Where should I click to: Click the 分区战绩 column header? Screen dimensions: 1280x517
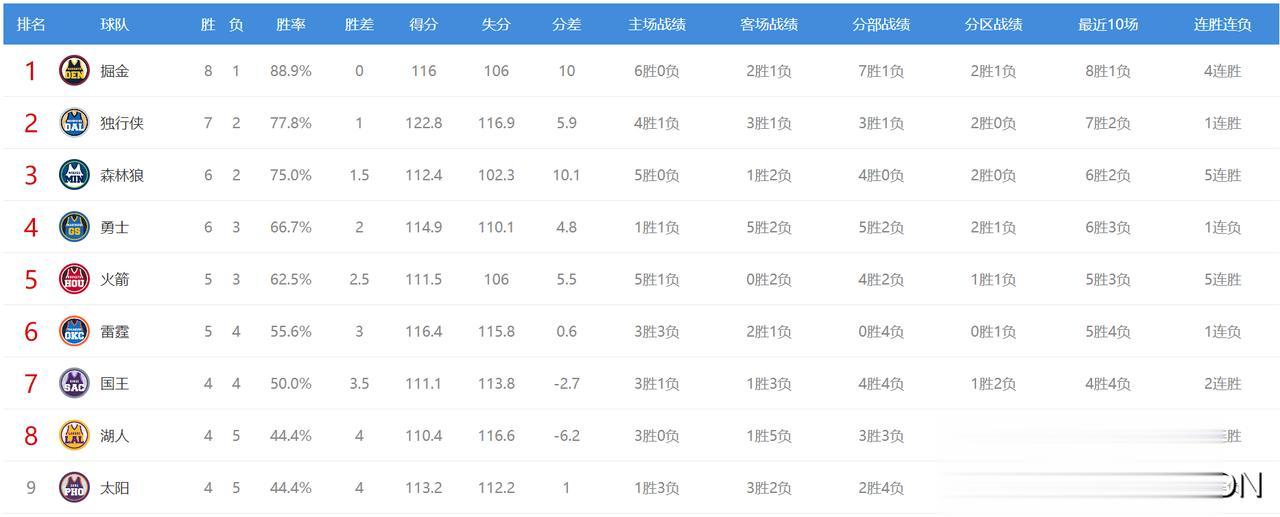tap(993, 24)
